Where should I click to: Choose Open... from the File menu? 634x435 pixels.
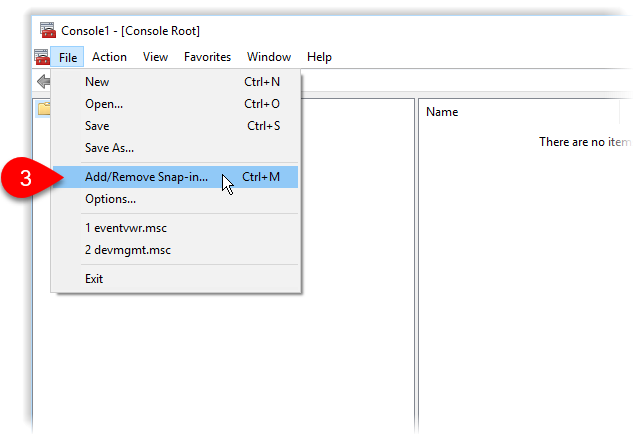tap(175, 104)
